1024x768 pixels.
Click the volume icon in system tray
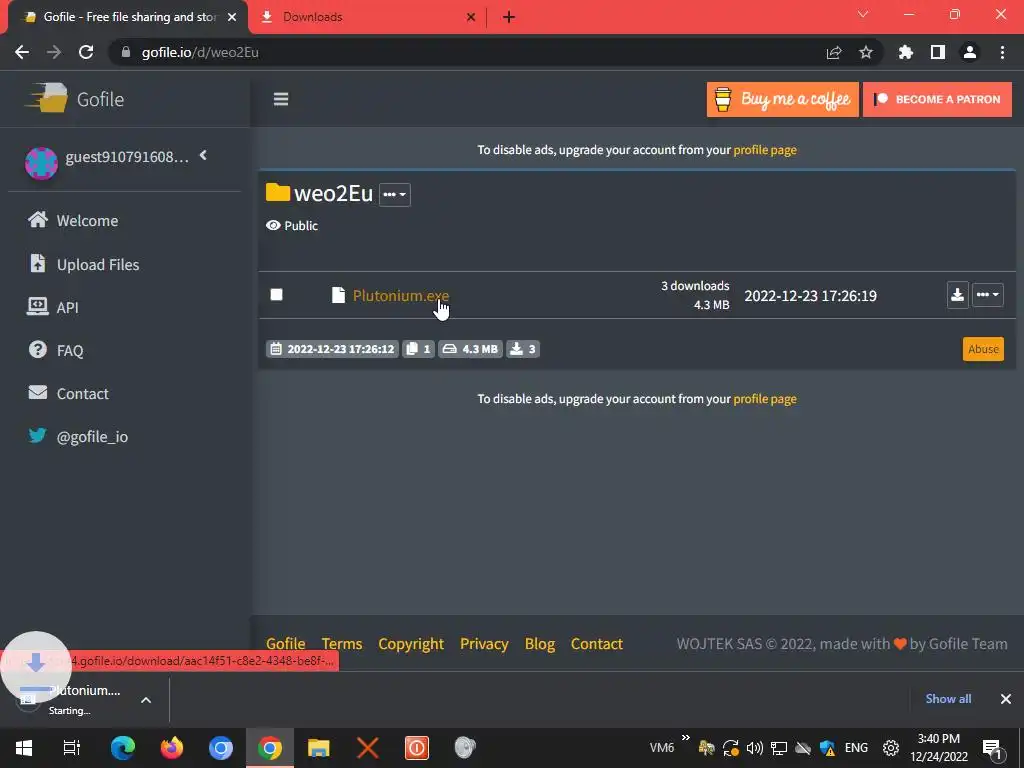[754, 748]
